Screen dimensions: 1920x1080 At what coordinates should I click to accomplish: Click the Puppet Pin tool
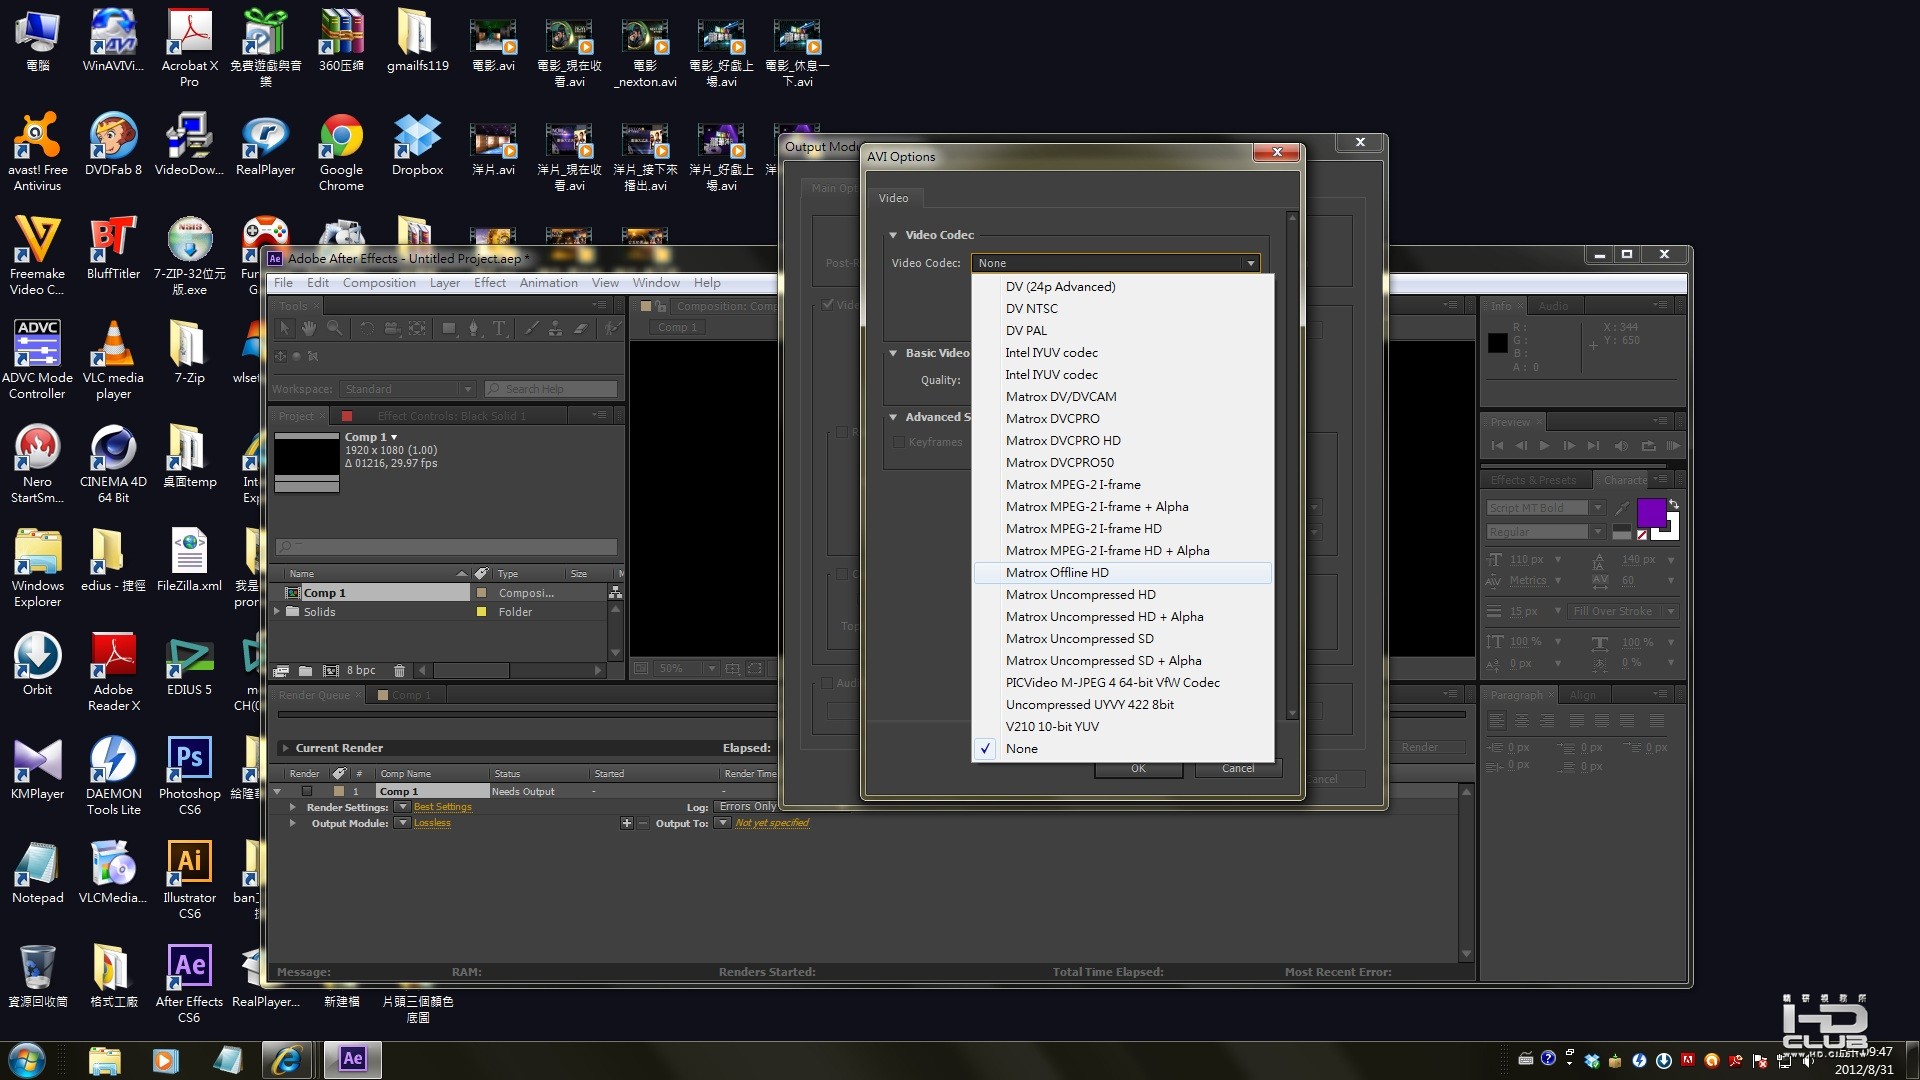click(x=612, y=328)
